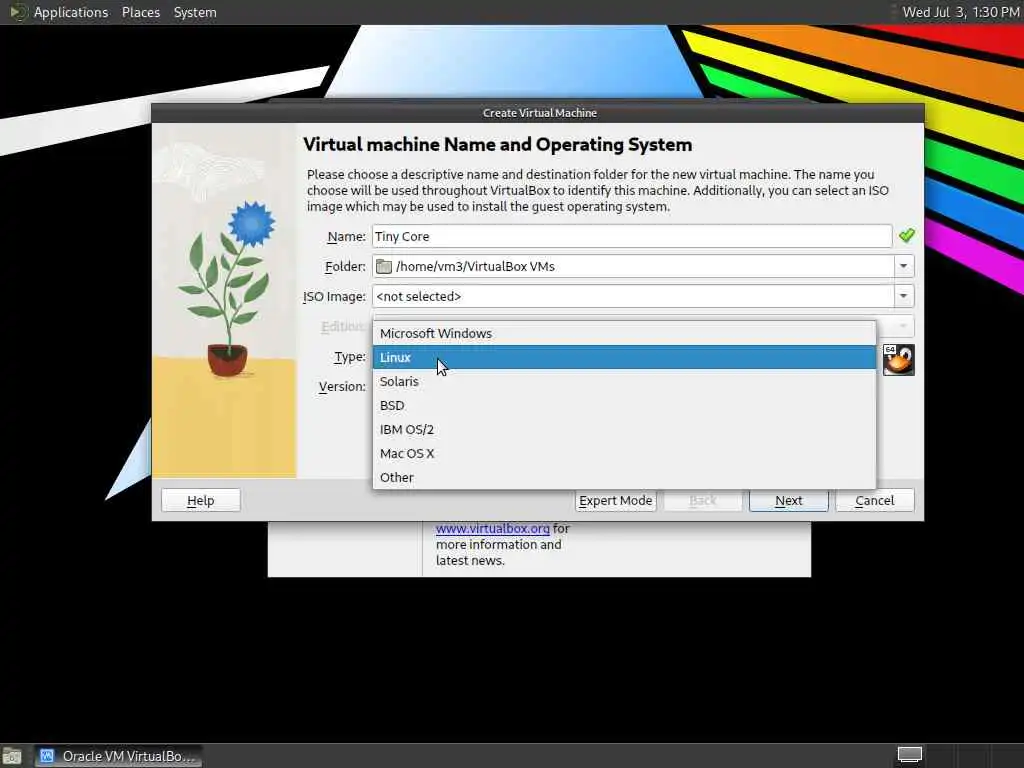Click the folder icon in Folder field

pyautogui.click(x=384, y=266)
